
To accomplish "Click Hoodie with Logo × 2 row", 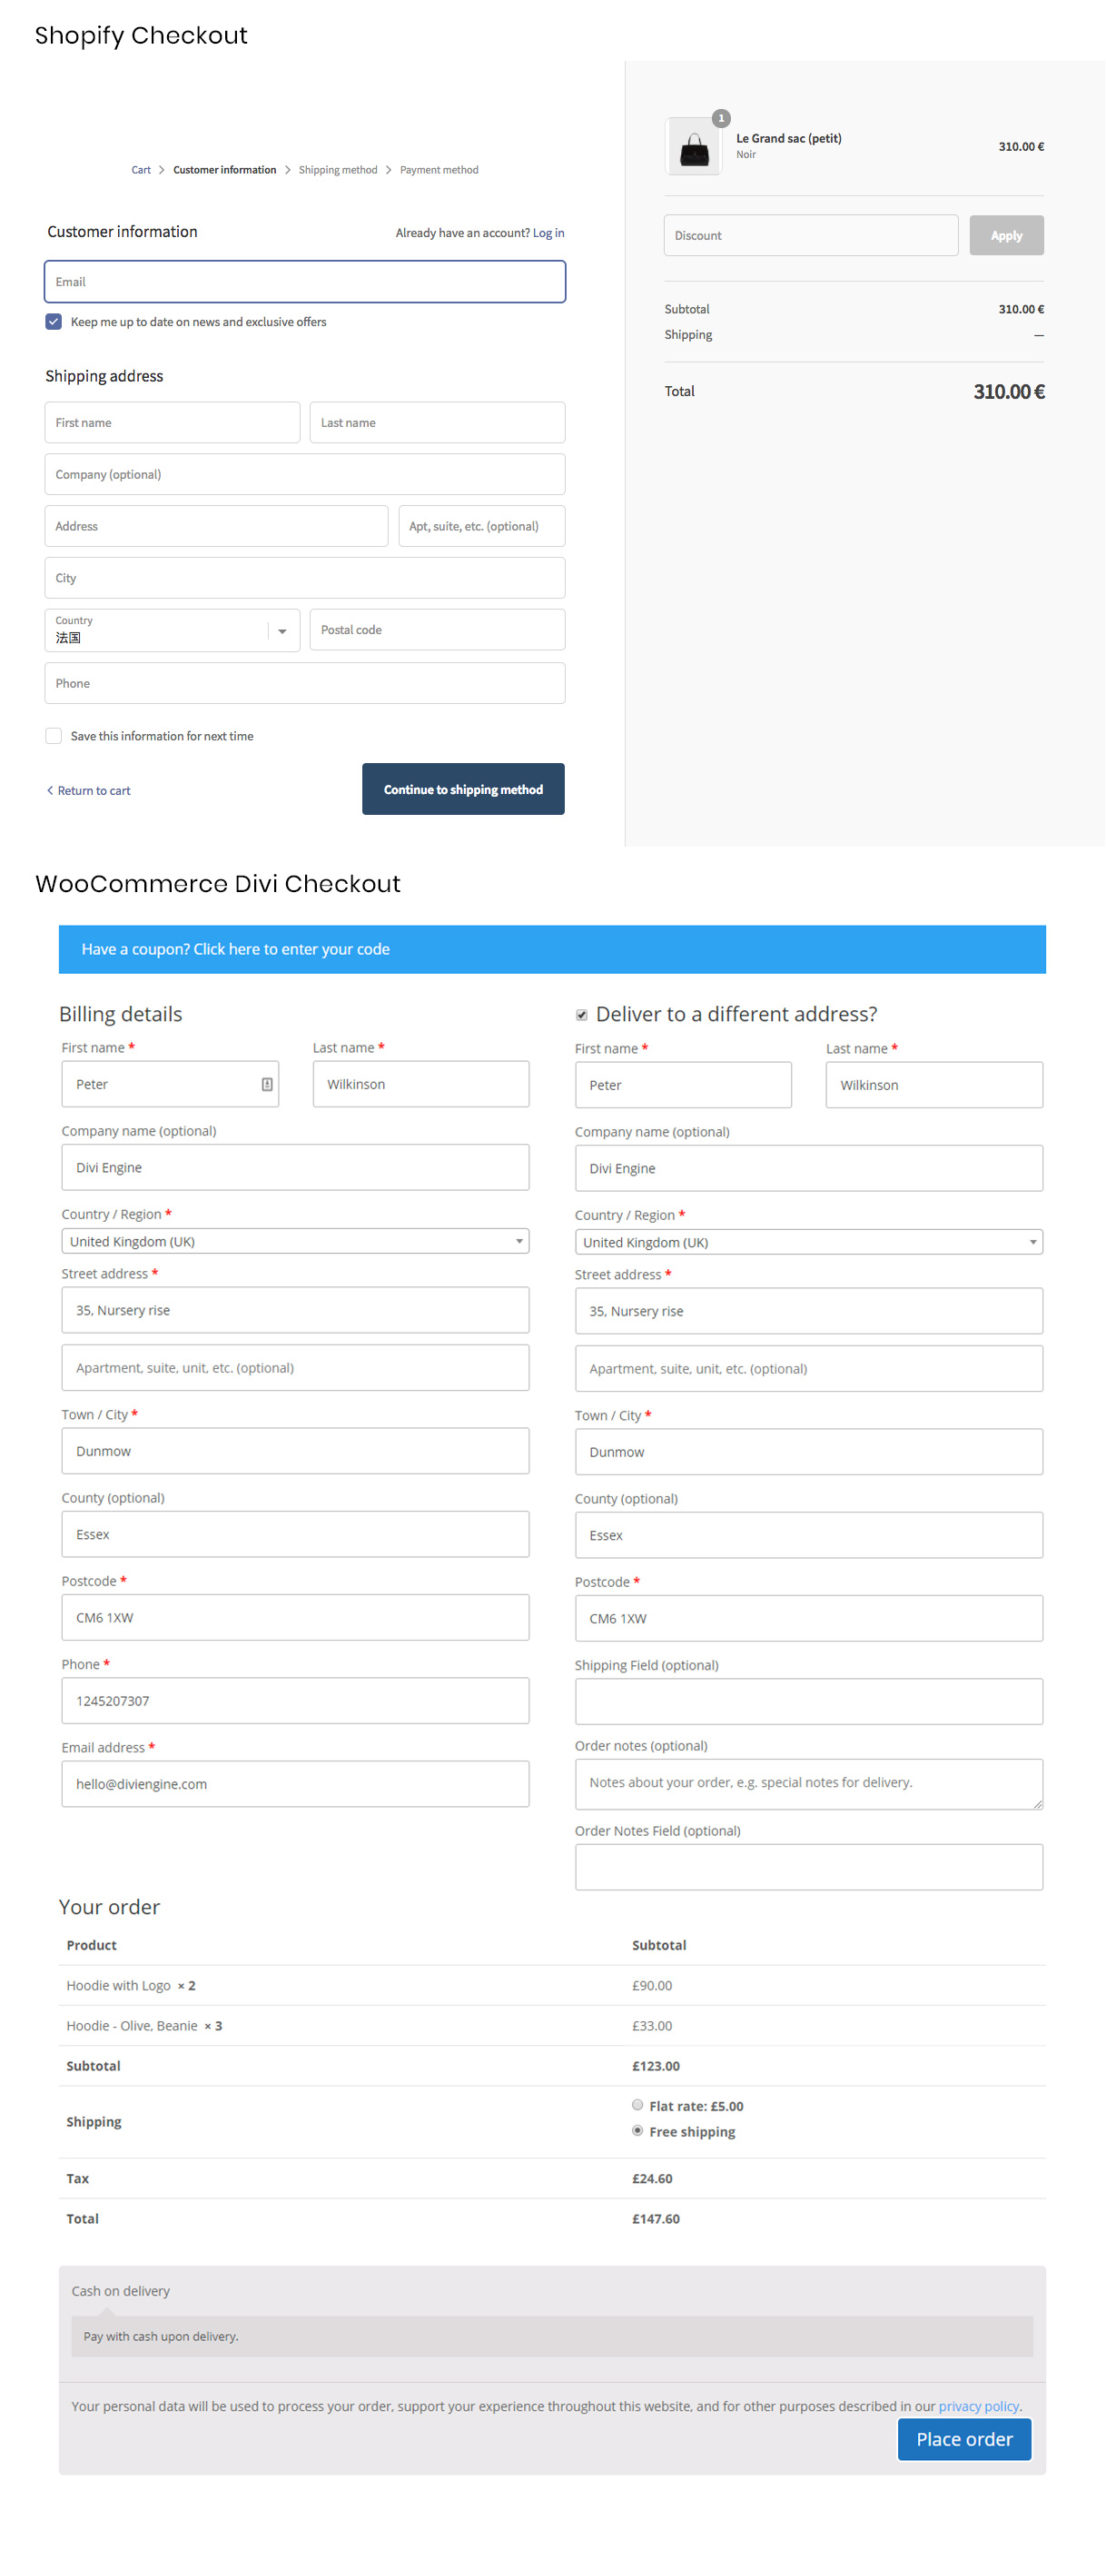I will point(552,1985).
